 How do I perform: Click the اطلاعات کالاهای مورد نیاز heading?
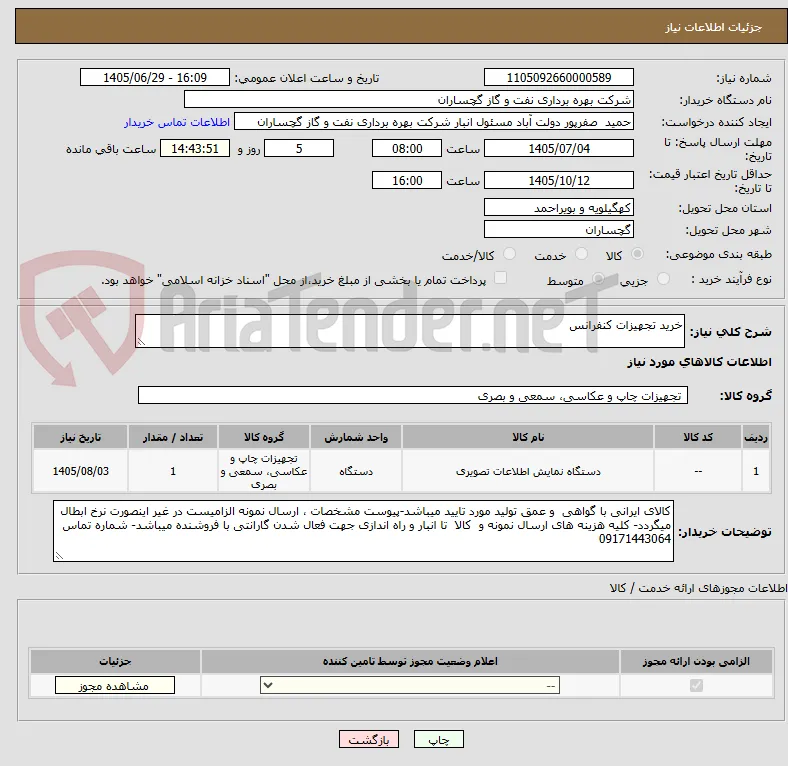(x=699, y=362)
